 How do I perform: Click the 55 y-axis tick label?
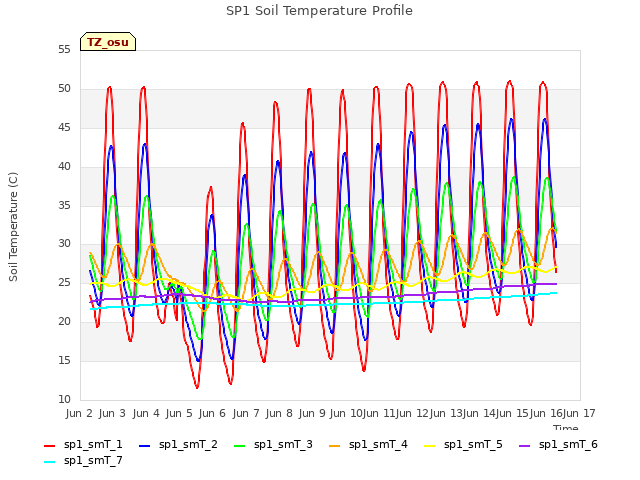coord(64,50)
